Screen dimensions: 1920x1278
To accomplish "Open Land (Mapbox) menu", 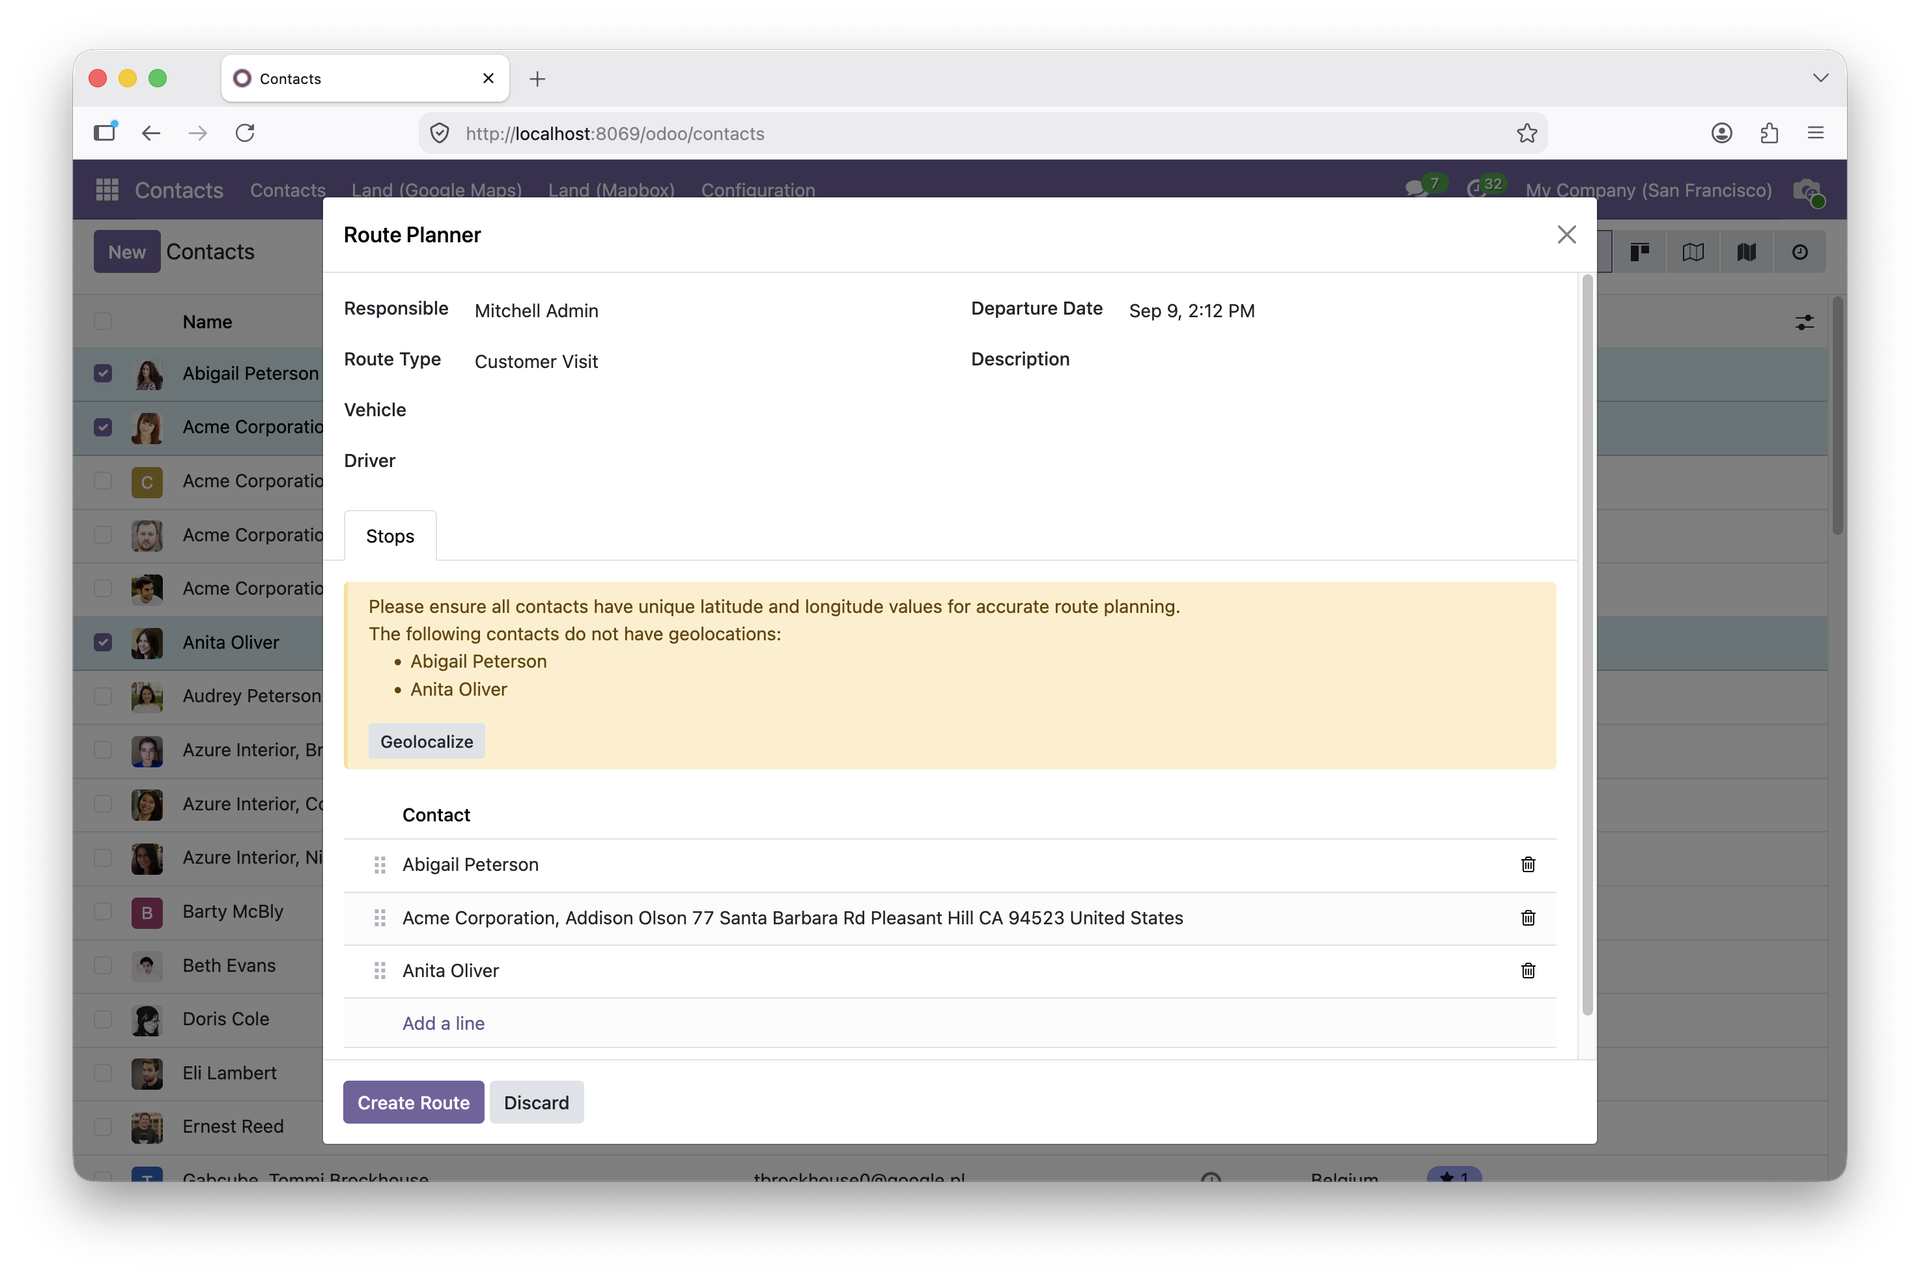I will tap(611, 190).
